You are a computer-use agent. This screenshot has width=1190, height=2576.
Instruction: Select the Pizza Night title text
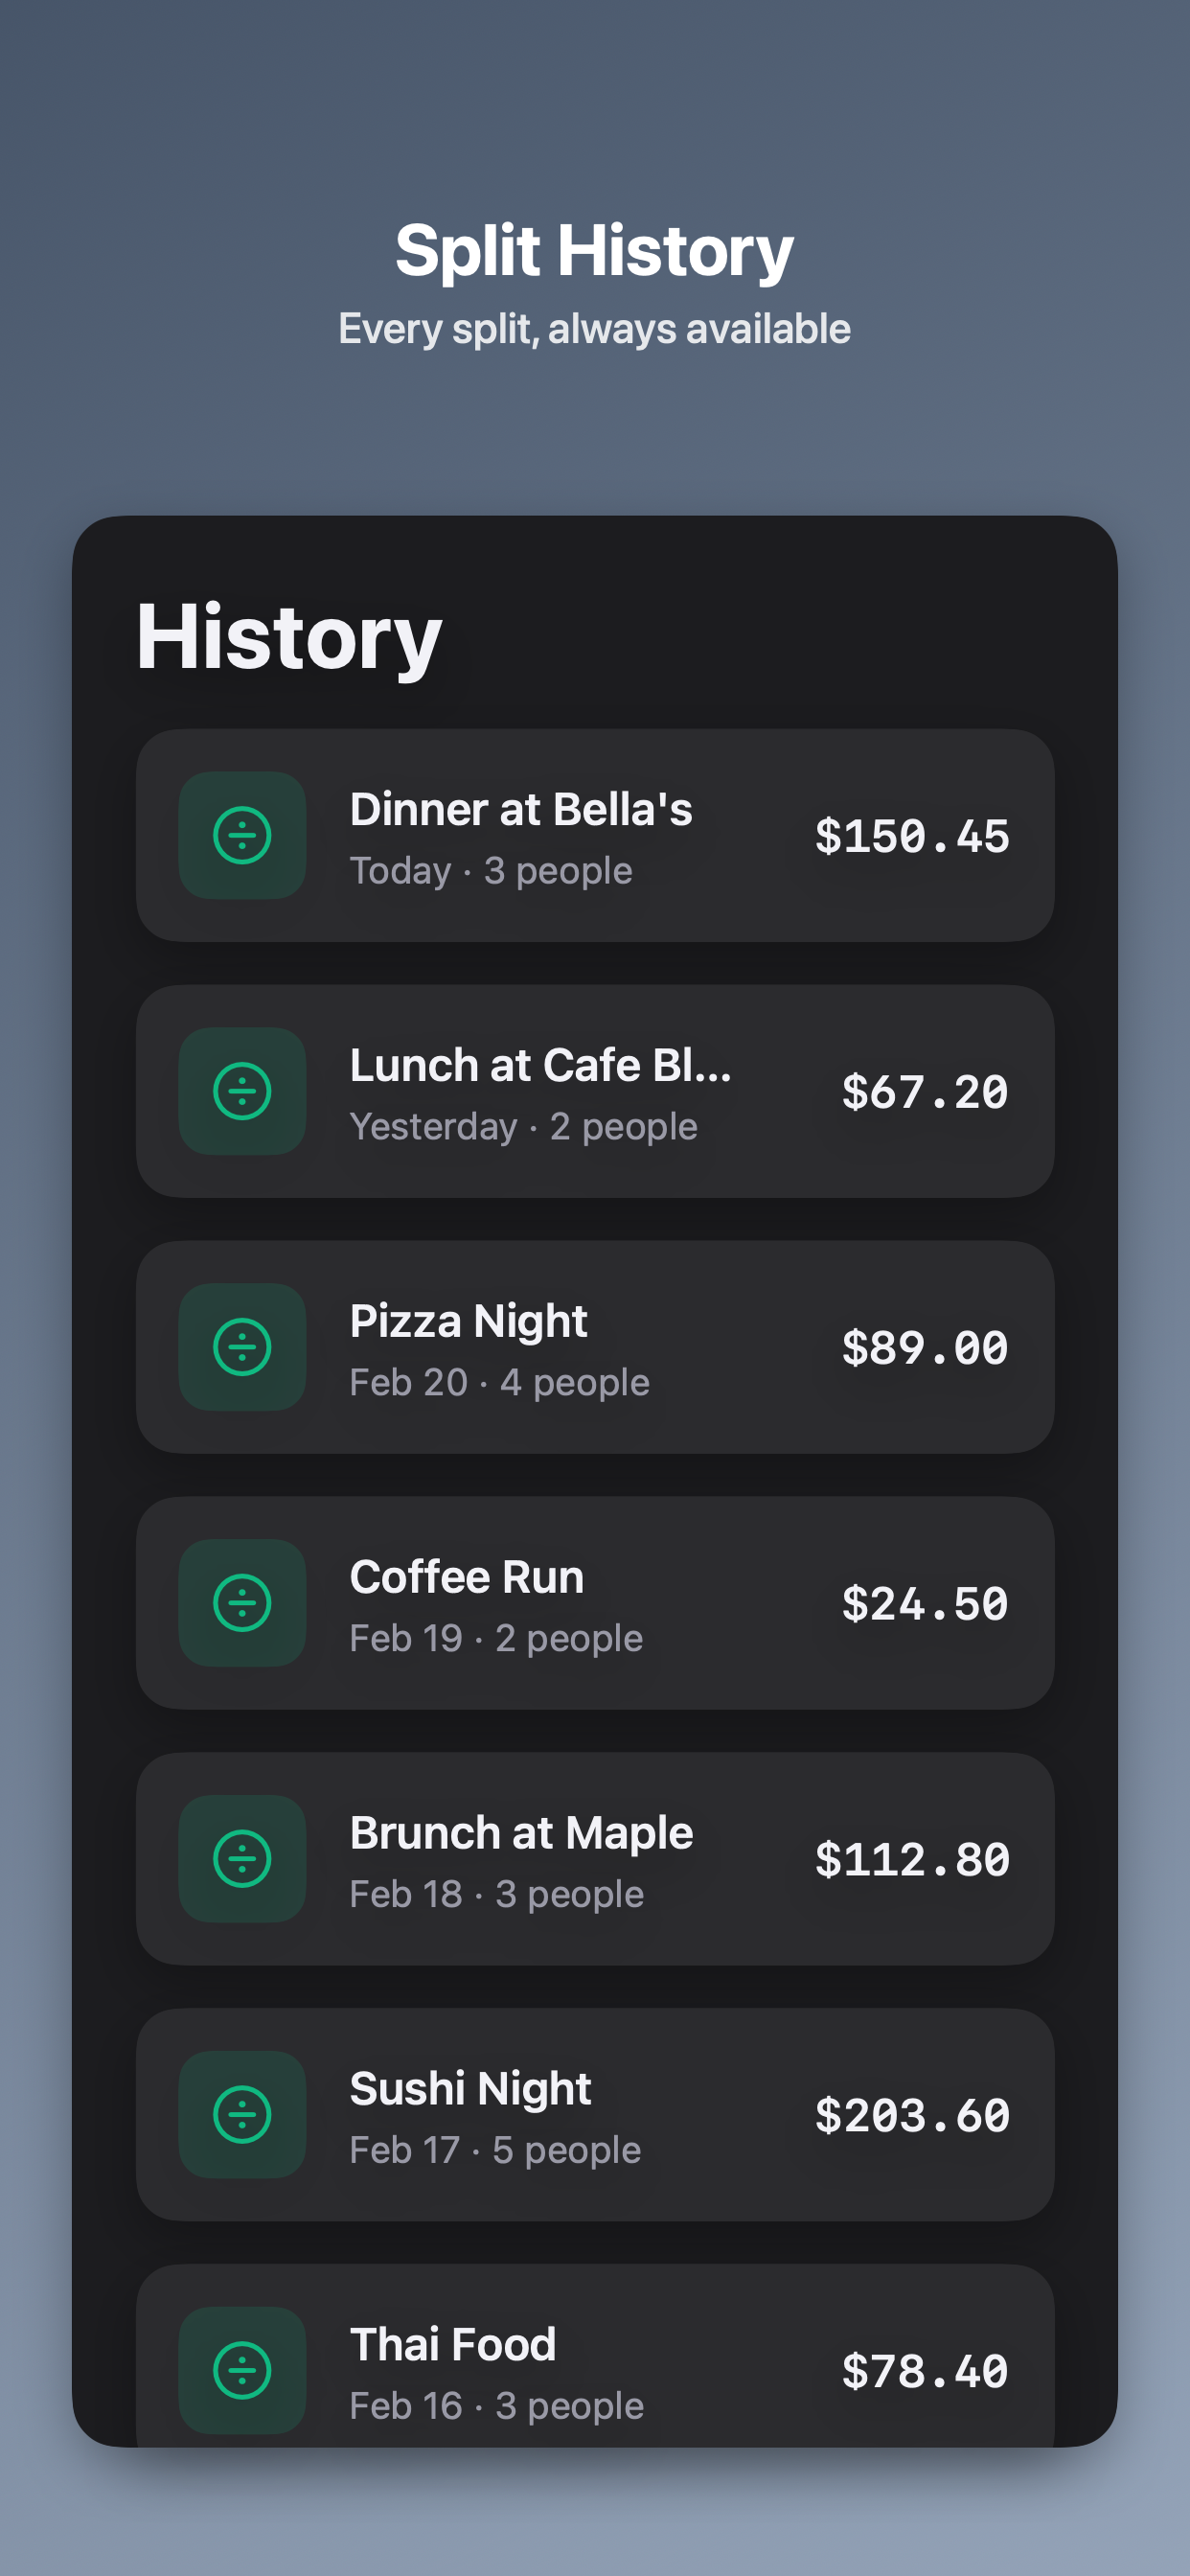(468, 1321)
